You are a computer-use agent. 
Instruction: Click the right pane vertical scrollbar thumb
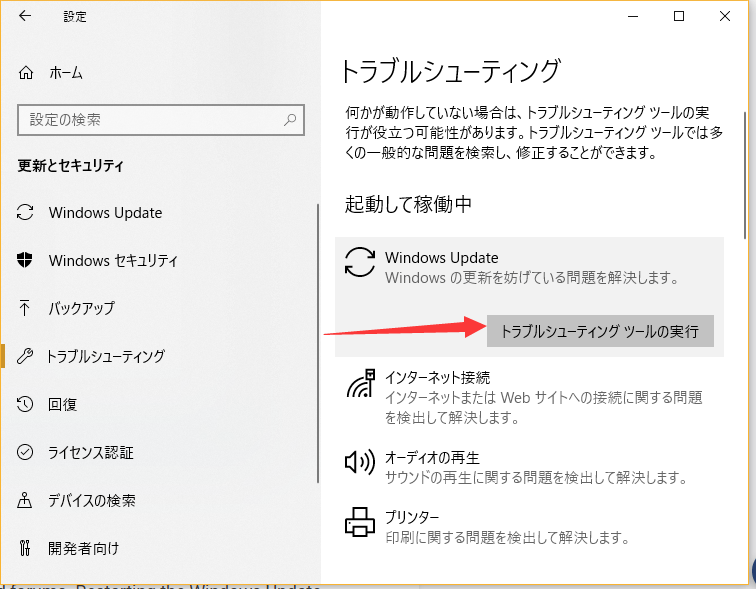745,174
